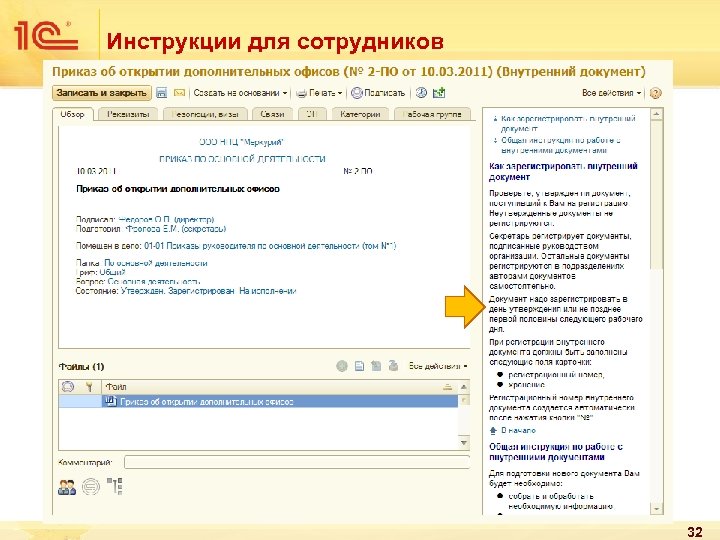Click file list scrollbar up arrow
Image resolution: width=720 pixels, height=540 pixels.
click(464, 387)
